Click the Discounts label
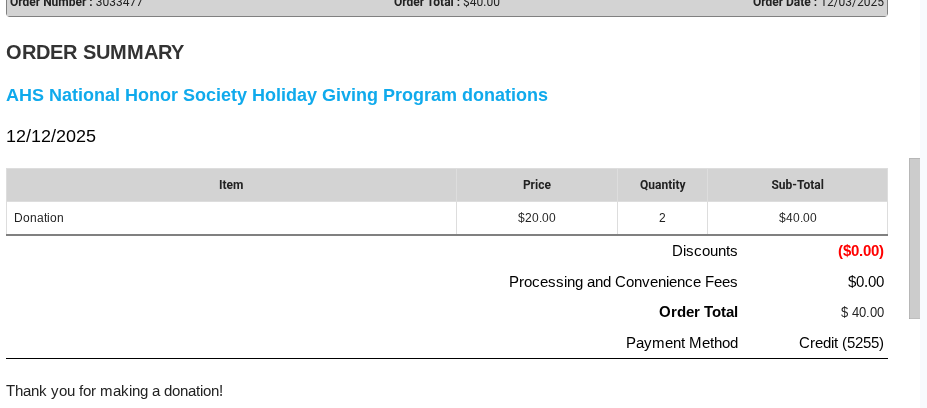The width and height of the screenshot is (927, 408). (704, 251)
